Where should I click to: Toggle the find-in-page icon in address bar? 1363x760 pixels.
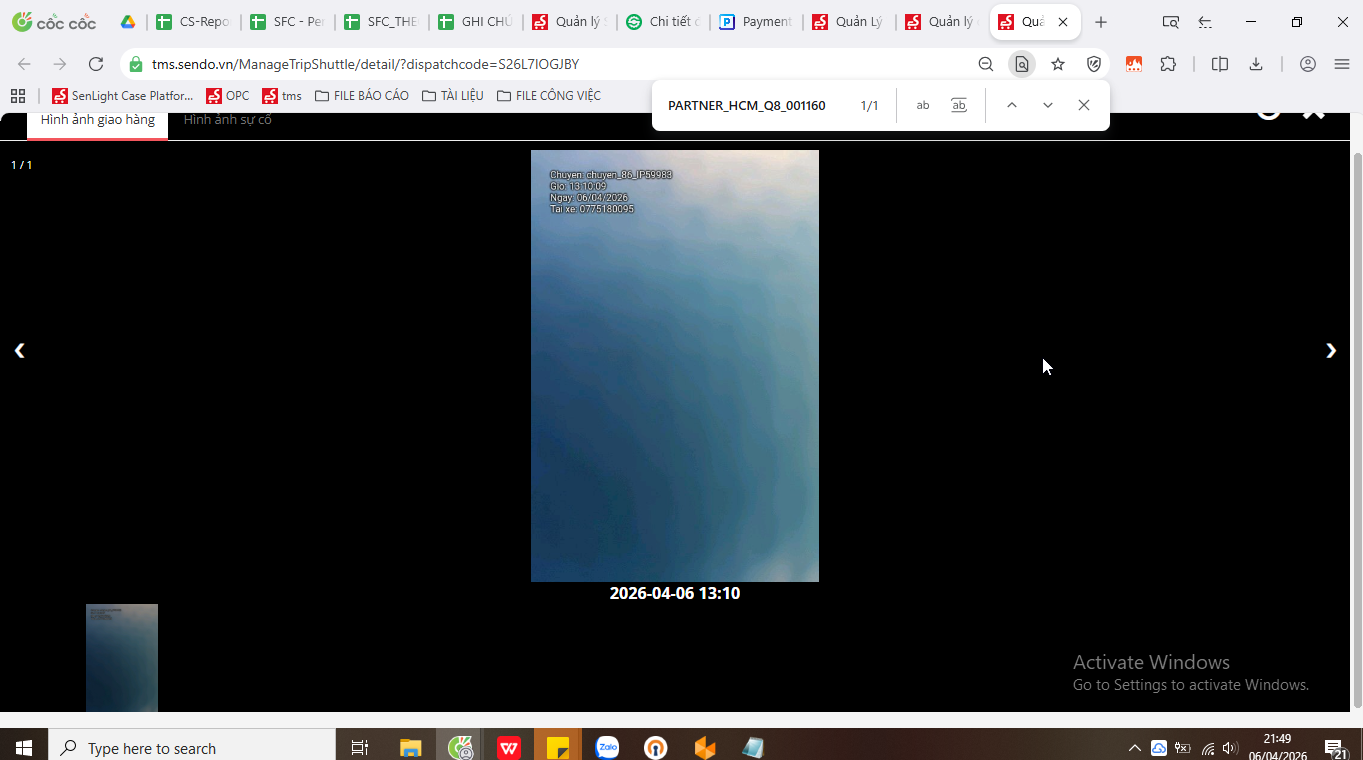[x=1021, y=64]
